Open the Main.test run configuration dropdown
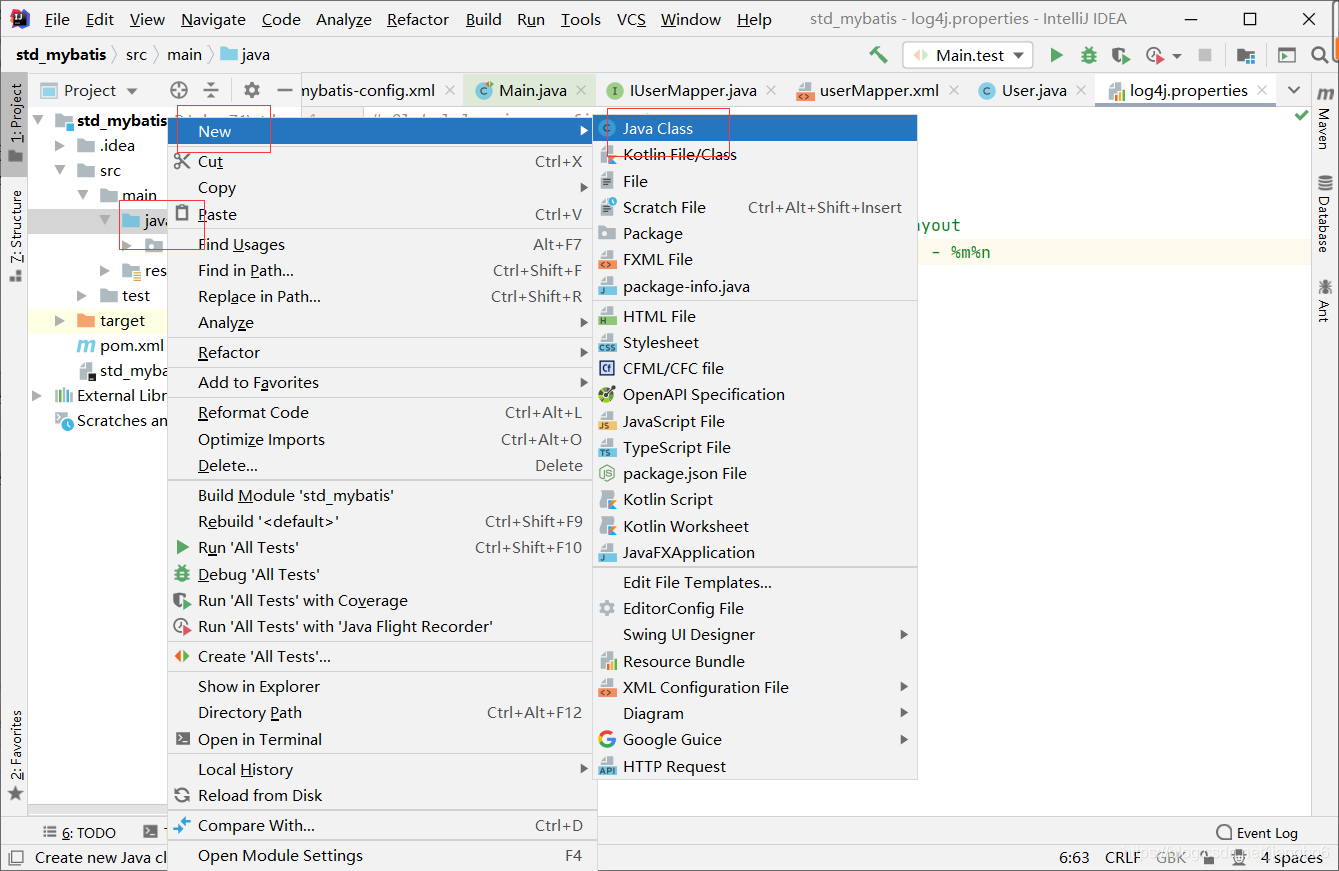 coord(967,55)
